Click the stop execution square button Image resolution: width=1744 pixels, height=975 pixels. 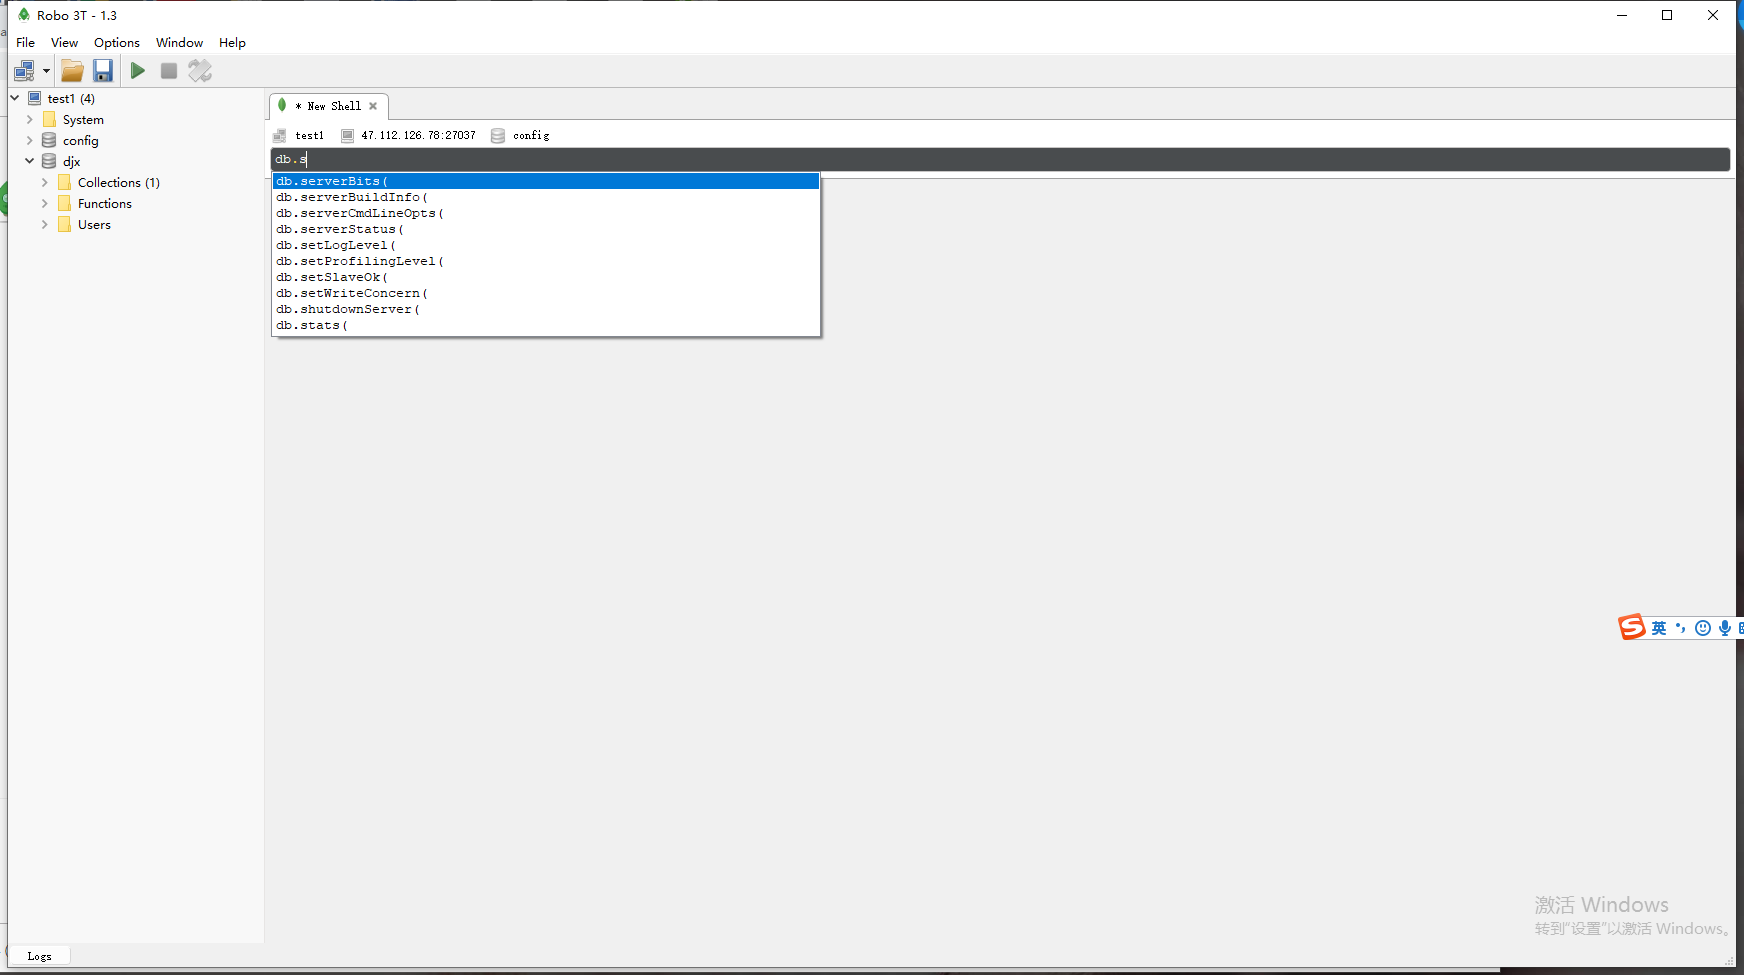(x=169, y=71)
